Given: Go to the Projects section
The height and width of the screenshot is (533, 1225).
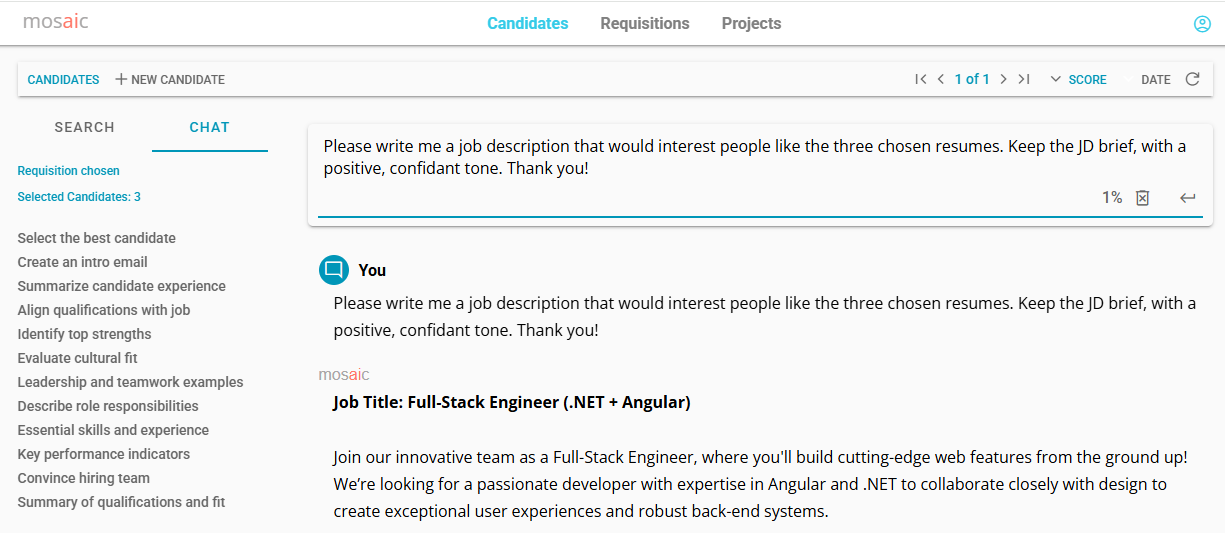Looking at the screenshot, I should (751, 23).
